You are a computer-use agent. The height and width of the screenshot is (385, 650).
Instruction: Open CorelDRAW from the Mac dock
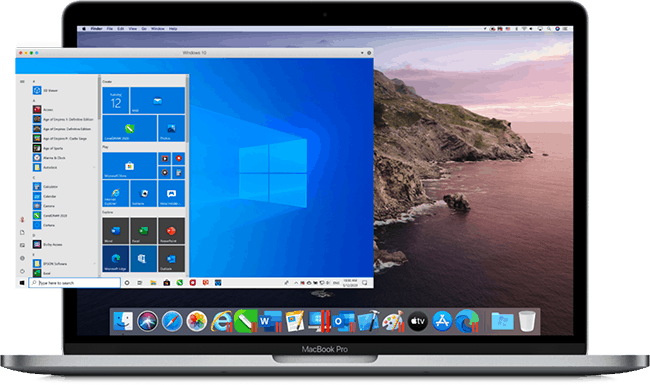tap(246, 321)
